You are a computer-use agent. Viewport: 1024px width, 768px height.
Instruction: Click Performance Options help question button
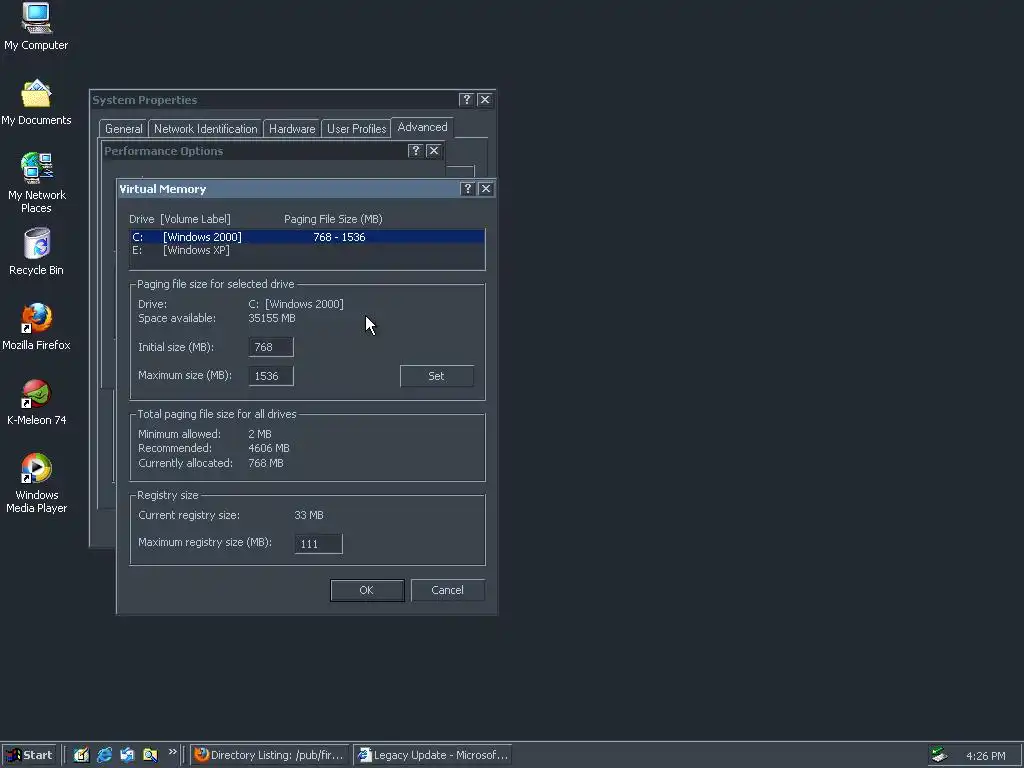(415, 151)
